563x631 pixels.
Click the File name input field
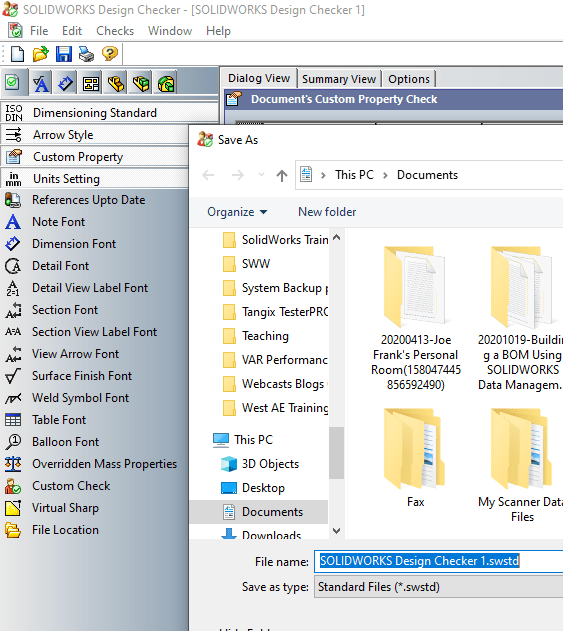tap(438, 561)
